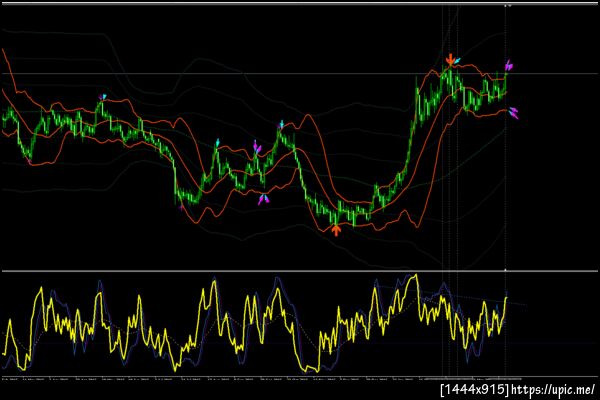
Task: Select the magenta arrow pair above the last candle
Action: [x=508, y=65]
